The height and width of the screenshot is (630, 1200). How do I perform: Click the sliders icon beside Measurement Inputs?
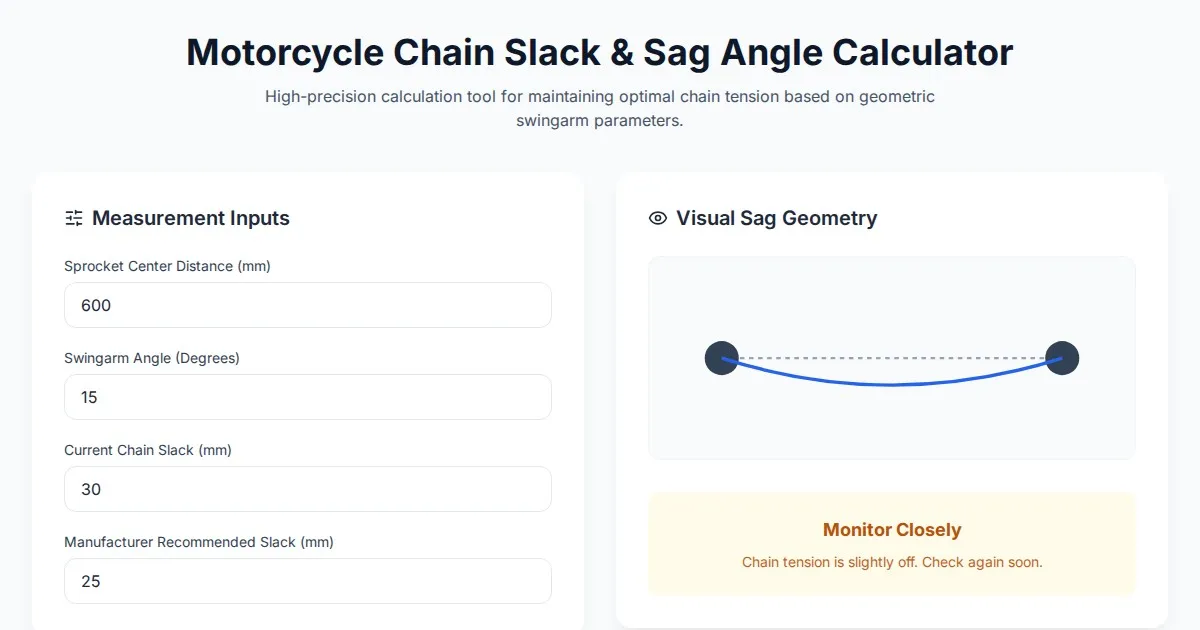pyautogui.click(x=73, y=218)
